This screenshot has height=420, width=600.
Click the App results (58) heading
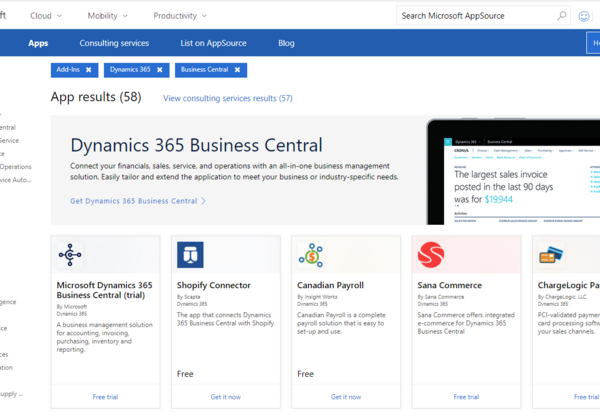pyautogui.click(x=96, y=97)
